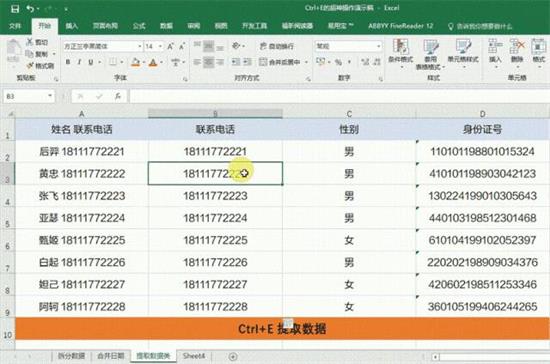Increase indent icon
The width and height of the screenshot is (550, 364).
[x=248, y=62]
